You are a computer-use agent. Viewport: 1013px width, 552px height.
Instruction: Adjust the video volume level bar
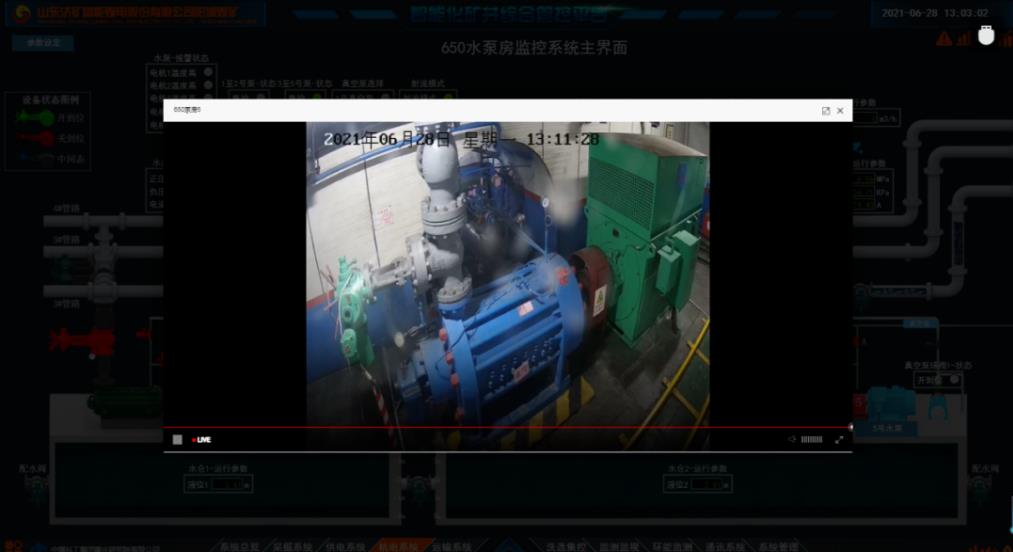[x=812, y=439]
